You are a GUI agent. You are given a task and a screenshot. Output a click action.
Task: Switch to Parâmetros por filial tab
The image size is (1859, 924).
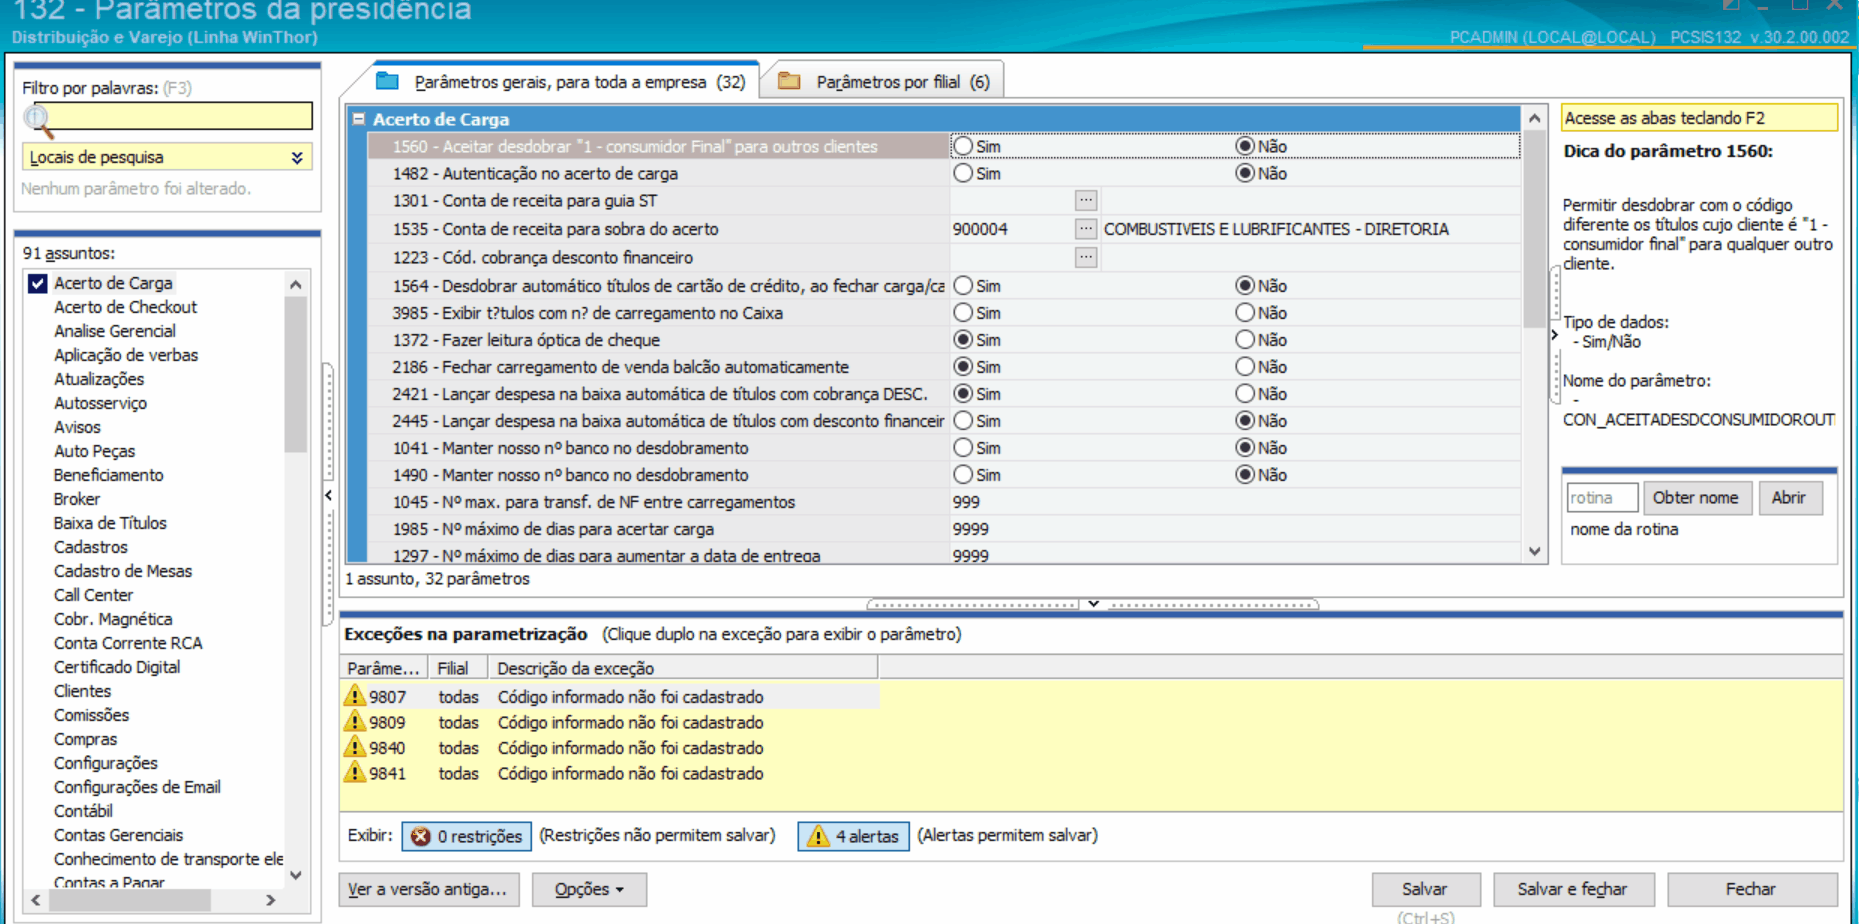tap(884, 81)
